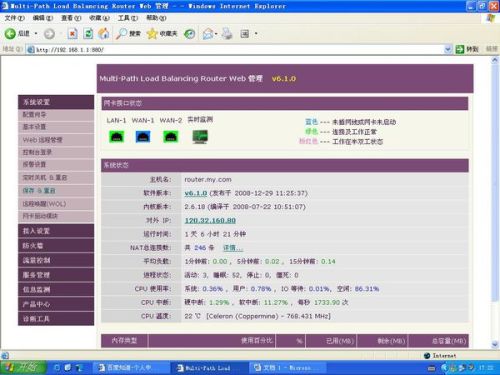Open the Back button dropdown arrow
This screenshot has width=500, height=375.
pos(36,34)
